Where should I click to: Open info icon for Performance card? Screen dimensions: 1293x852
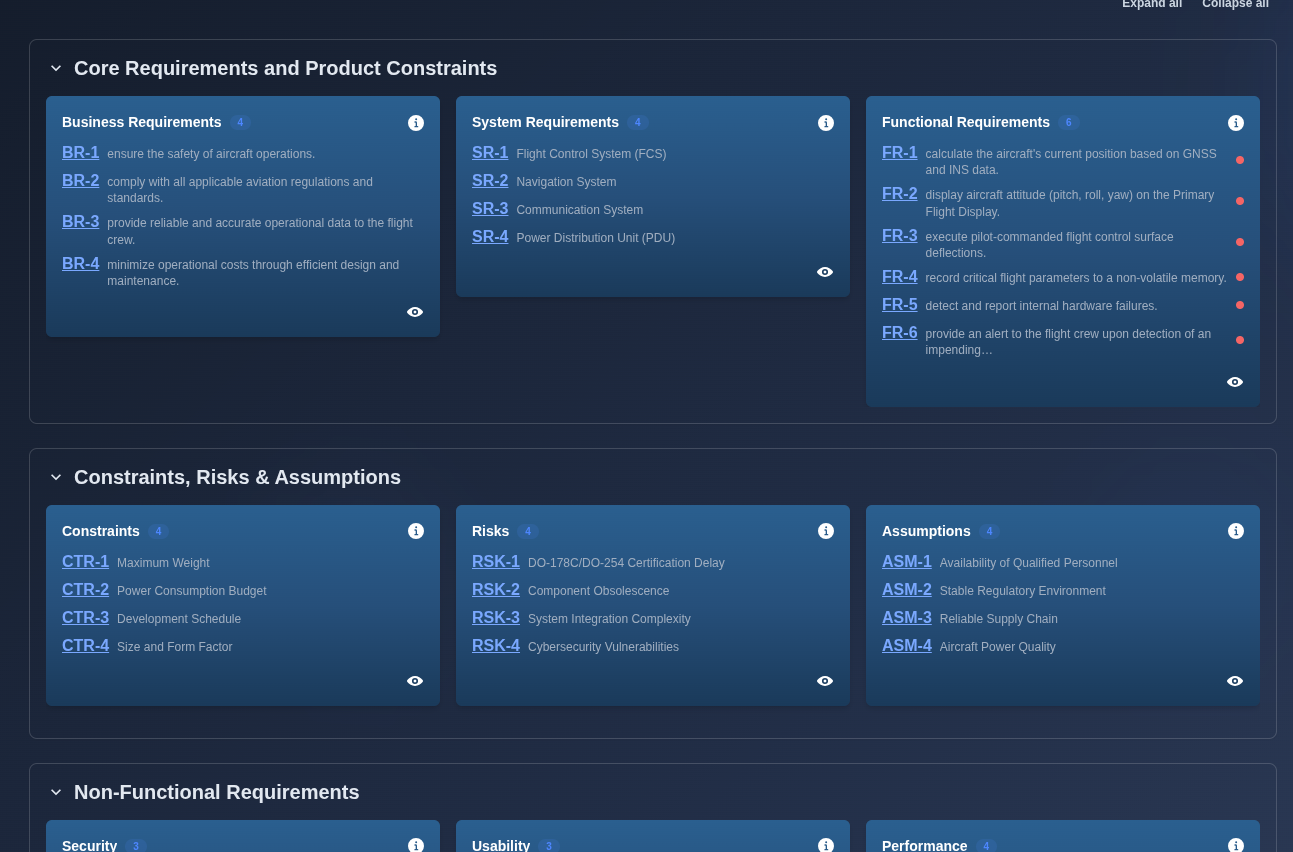click(1236, 845)
